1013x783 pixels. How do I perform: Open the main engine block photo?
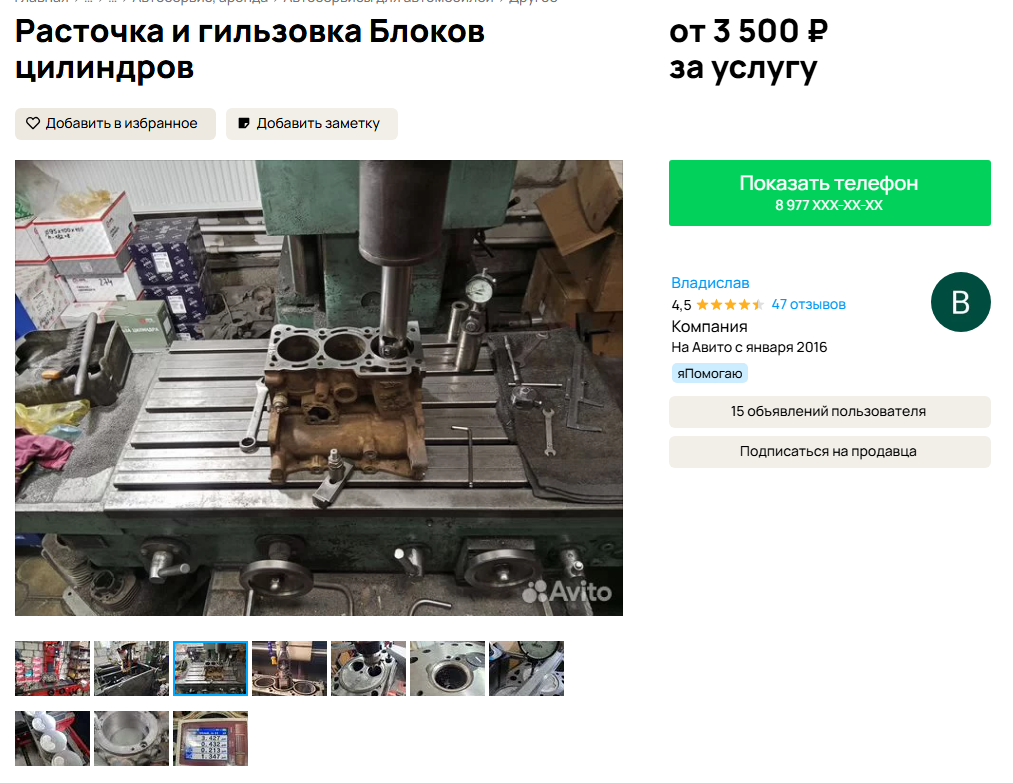coord(319,388)
